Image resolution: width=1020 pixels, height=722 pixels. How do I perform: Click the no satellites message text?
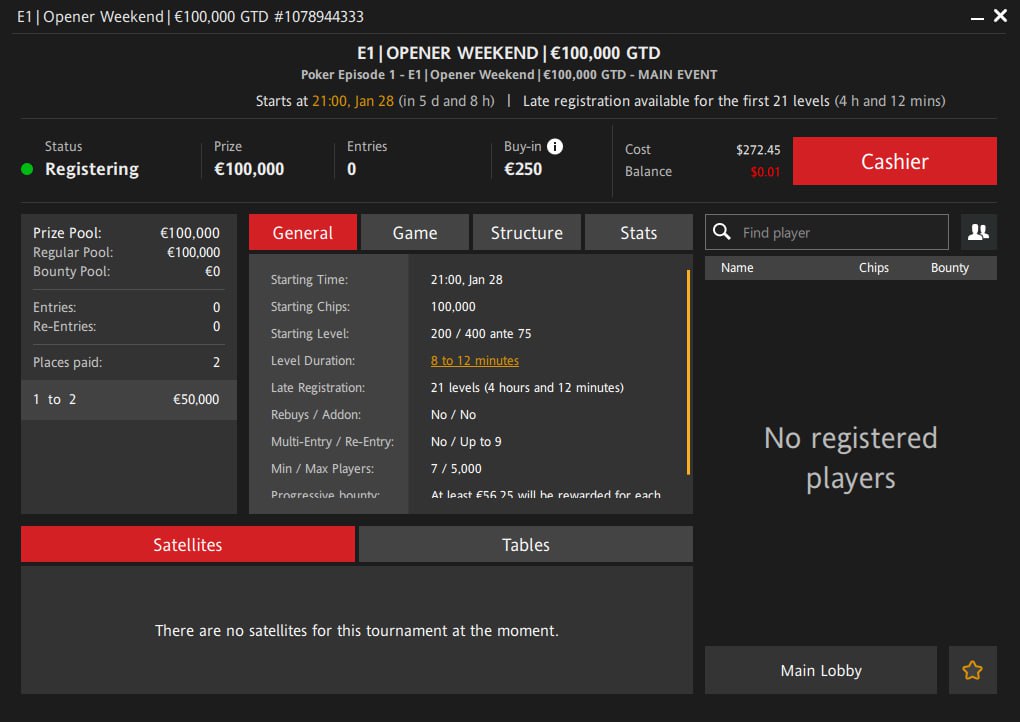tap(356, 630)
